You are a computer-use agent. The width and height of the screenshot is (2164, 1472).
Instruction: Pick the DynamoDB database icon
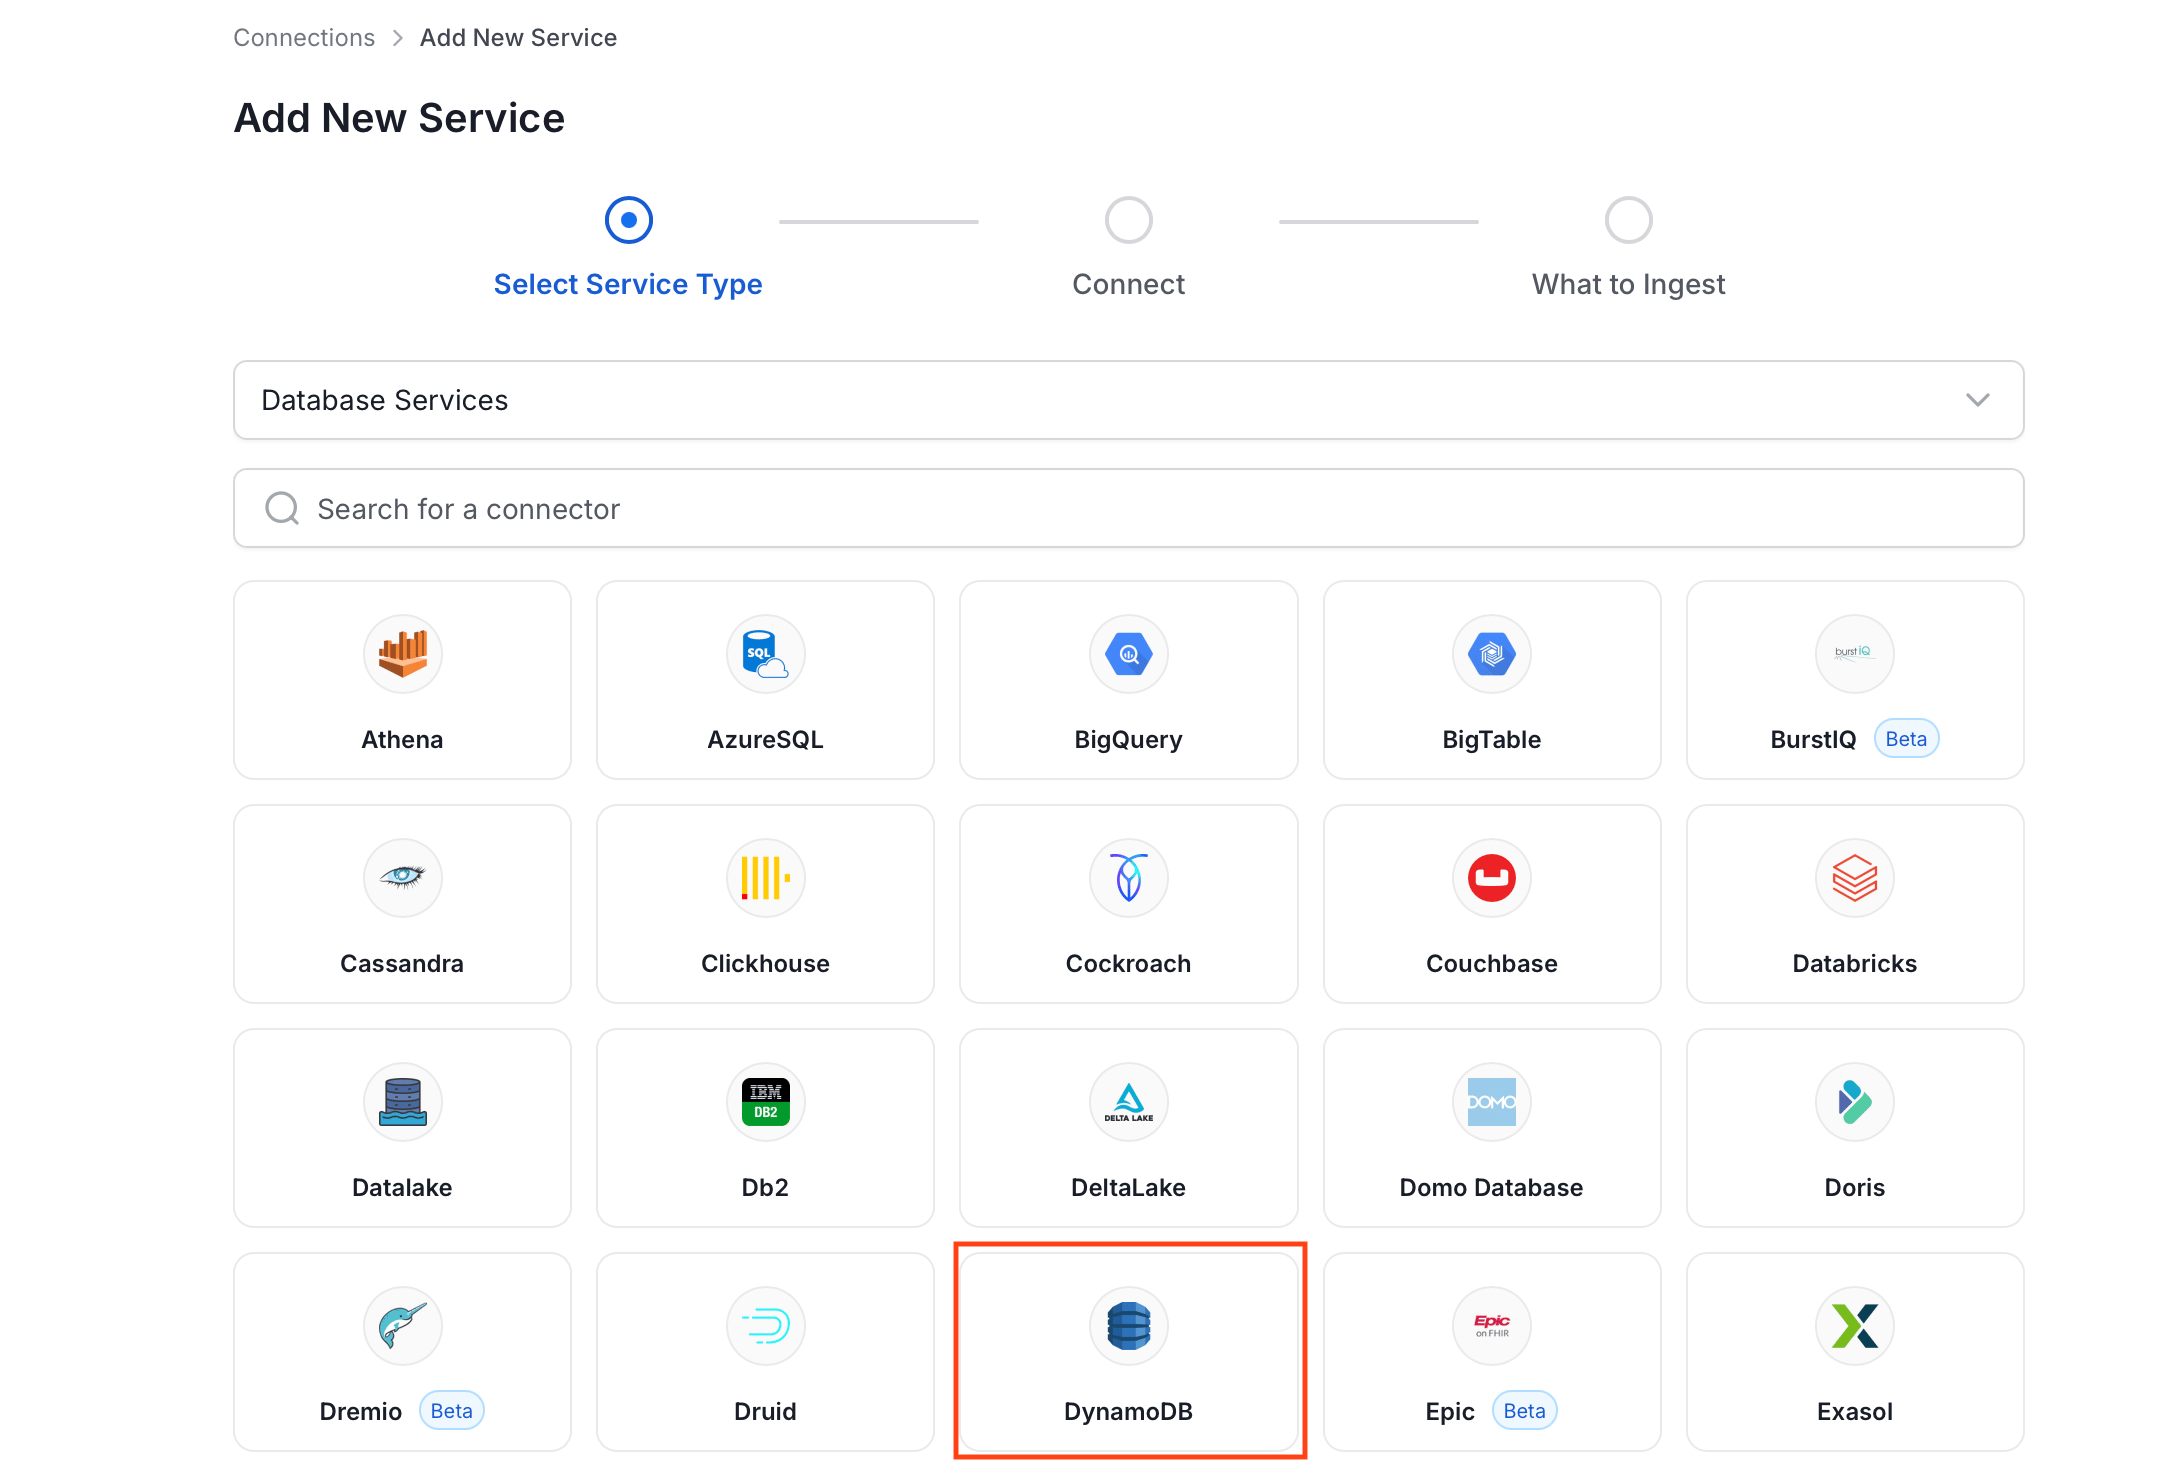point(1129,1326)
